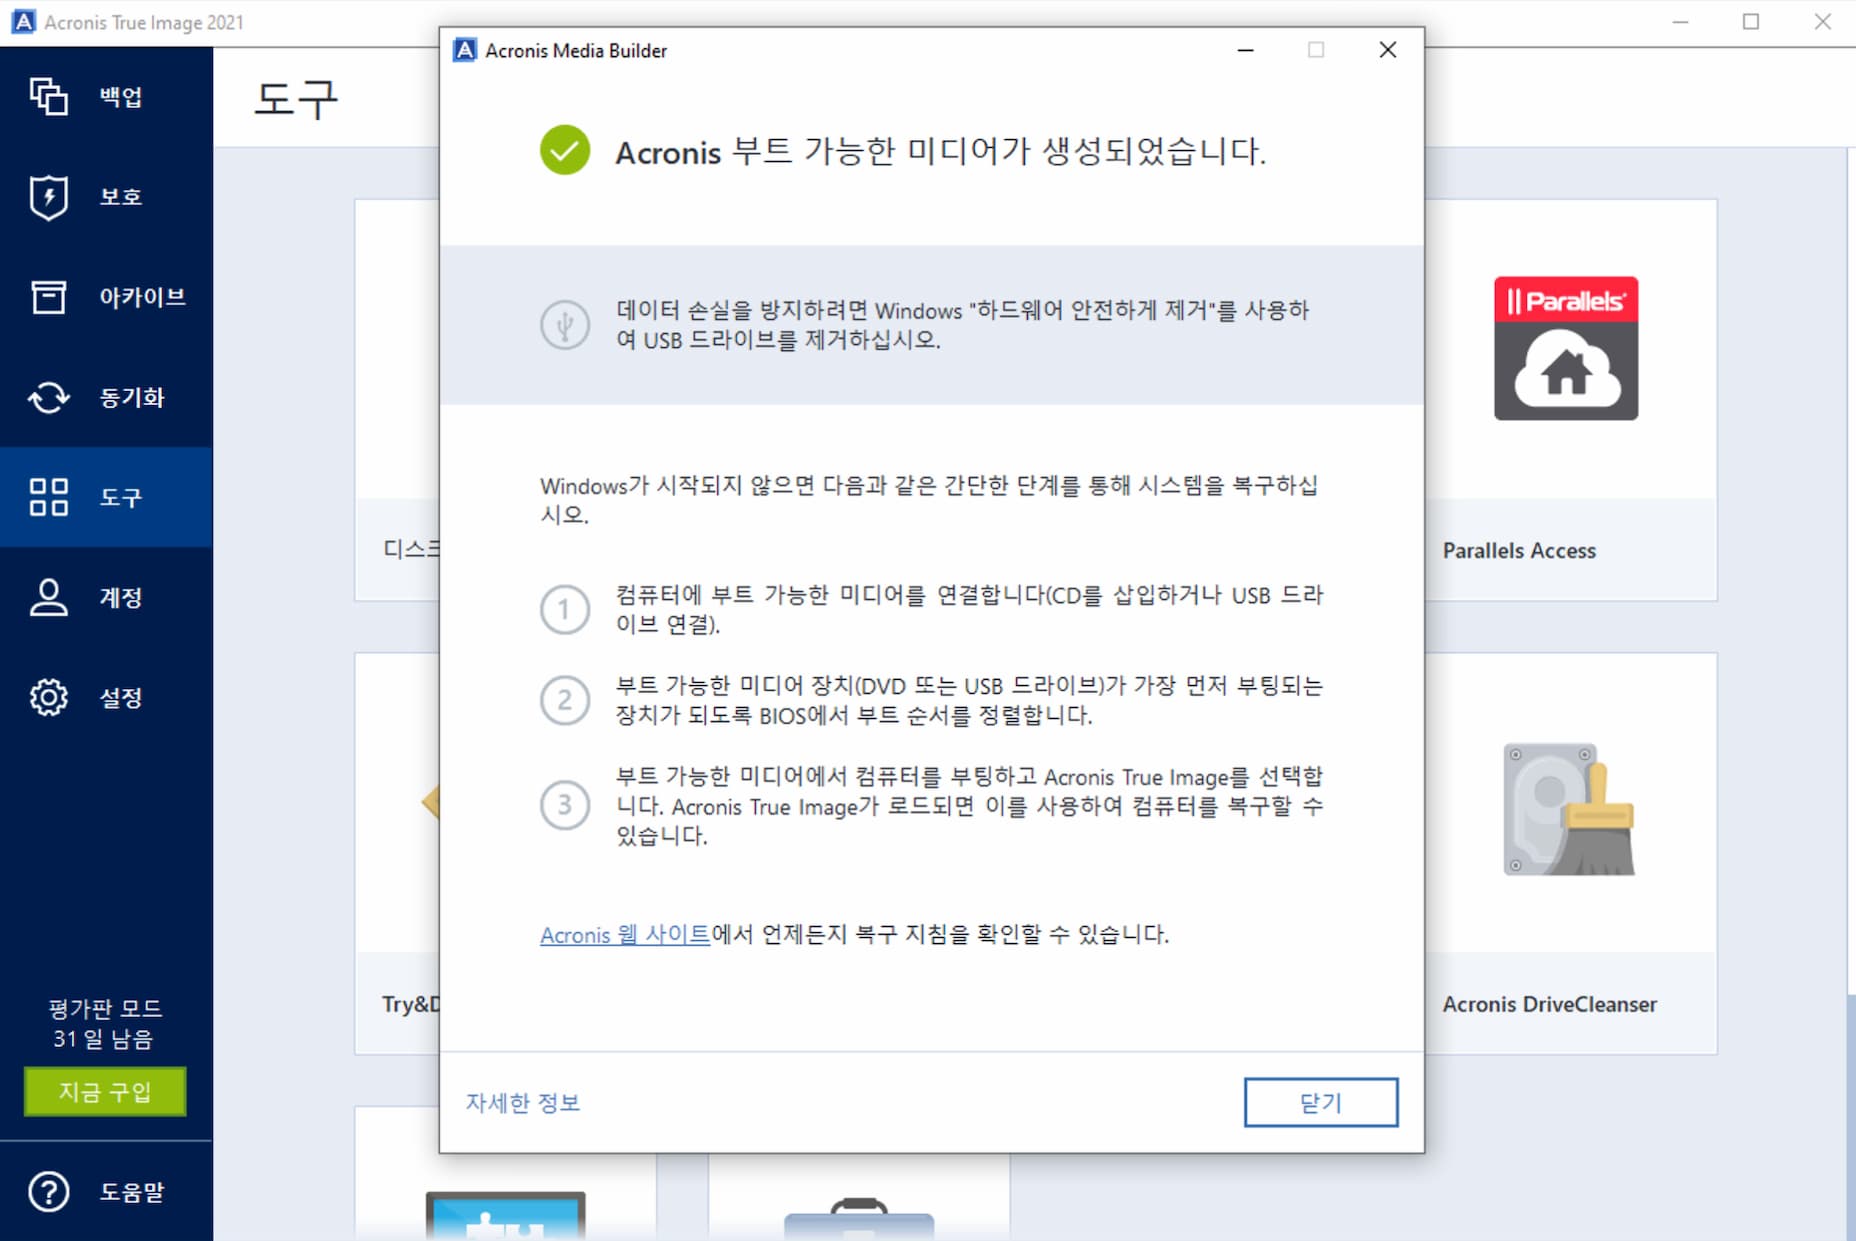Open the Acronis DriveCleanser card label

pos(1549,1004)
